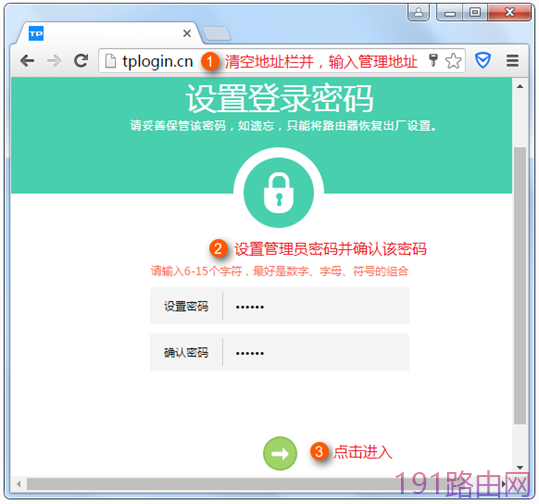Screen dimensions: 539x504
Task: Open the Chrome hamburger menu
Action: [512, 61]
